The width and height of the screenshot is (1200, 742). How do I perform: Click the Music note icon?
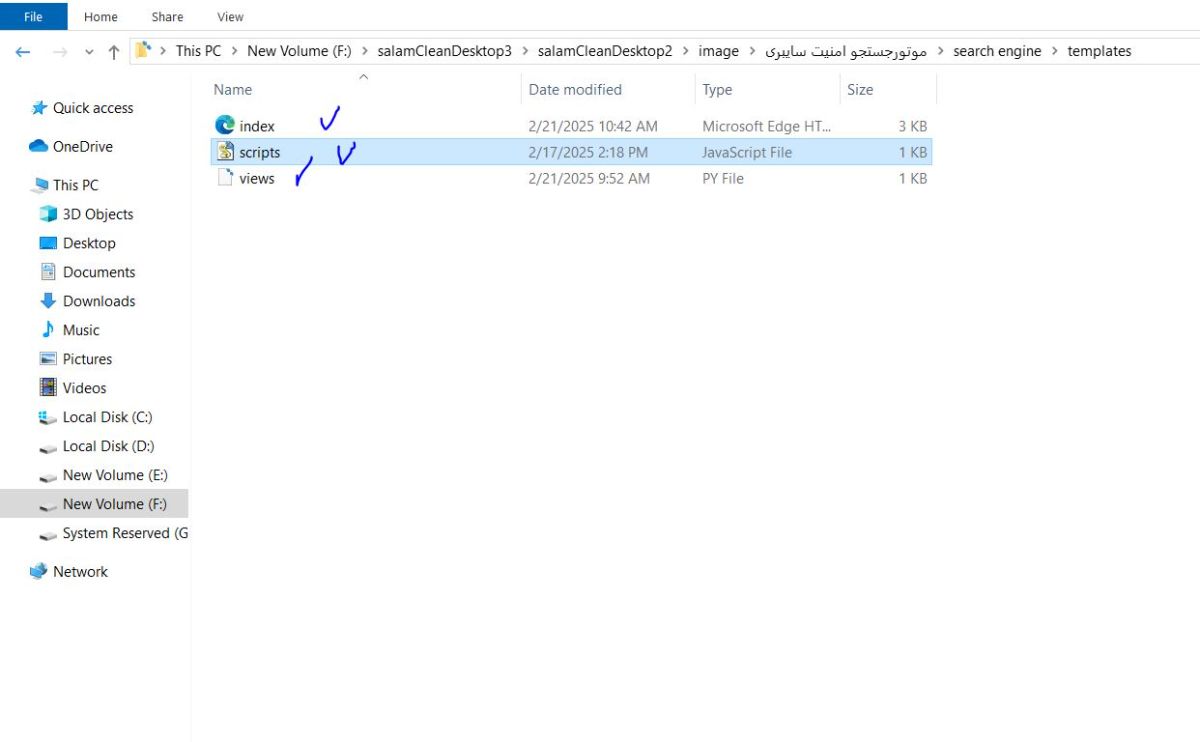pos(47,330)
